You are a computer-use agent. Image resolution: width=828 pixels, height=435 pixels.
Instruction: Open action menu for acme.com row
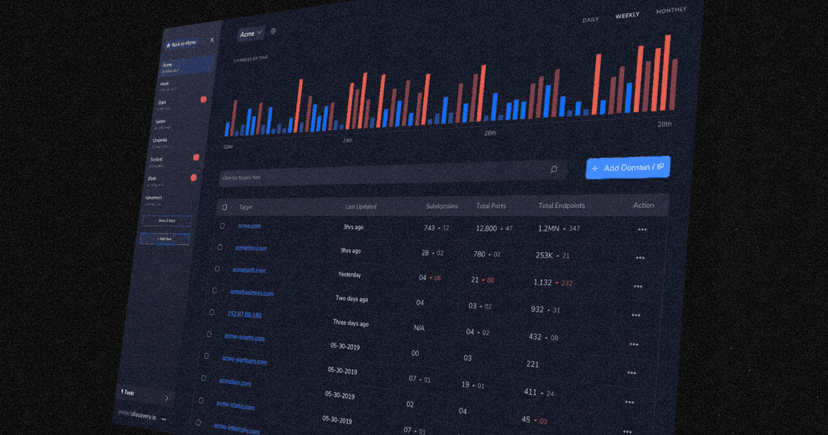(642, 230)
